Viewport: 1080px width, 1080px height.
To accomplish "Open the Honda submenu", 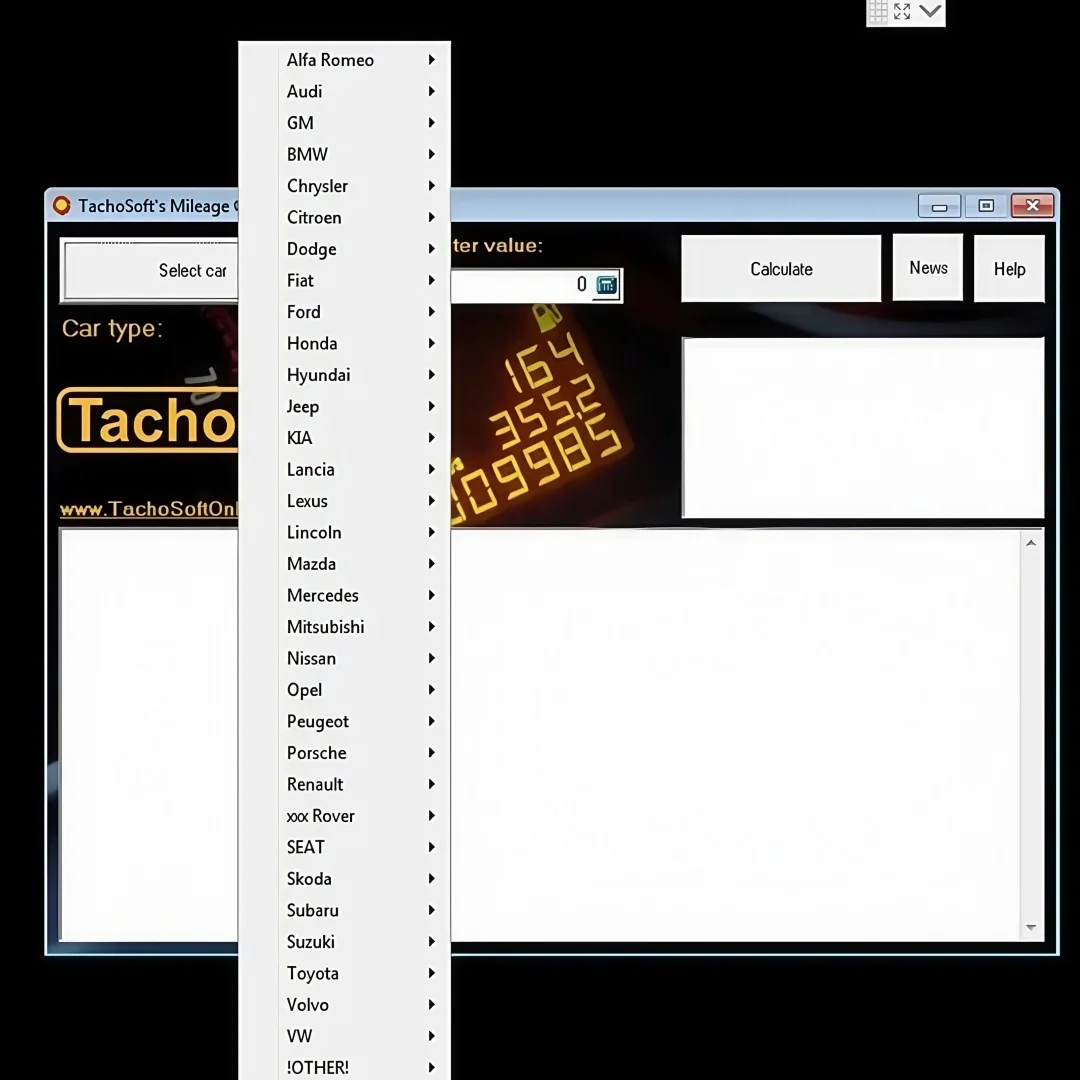I will [x=344, y=344].
